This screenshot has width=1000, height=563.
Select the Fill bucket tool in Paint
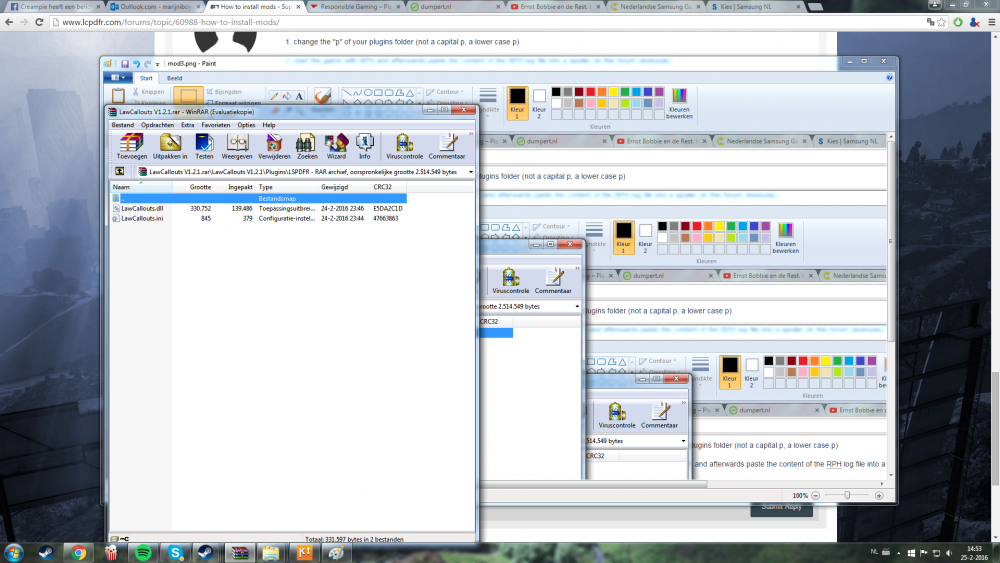coord(286,96)
